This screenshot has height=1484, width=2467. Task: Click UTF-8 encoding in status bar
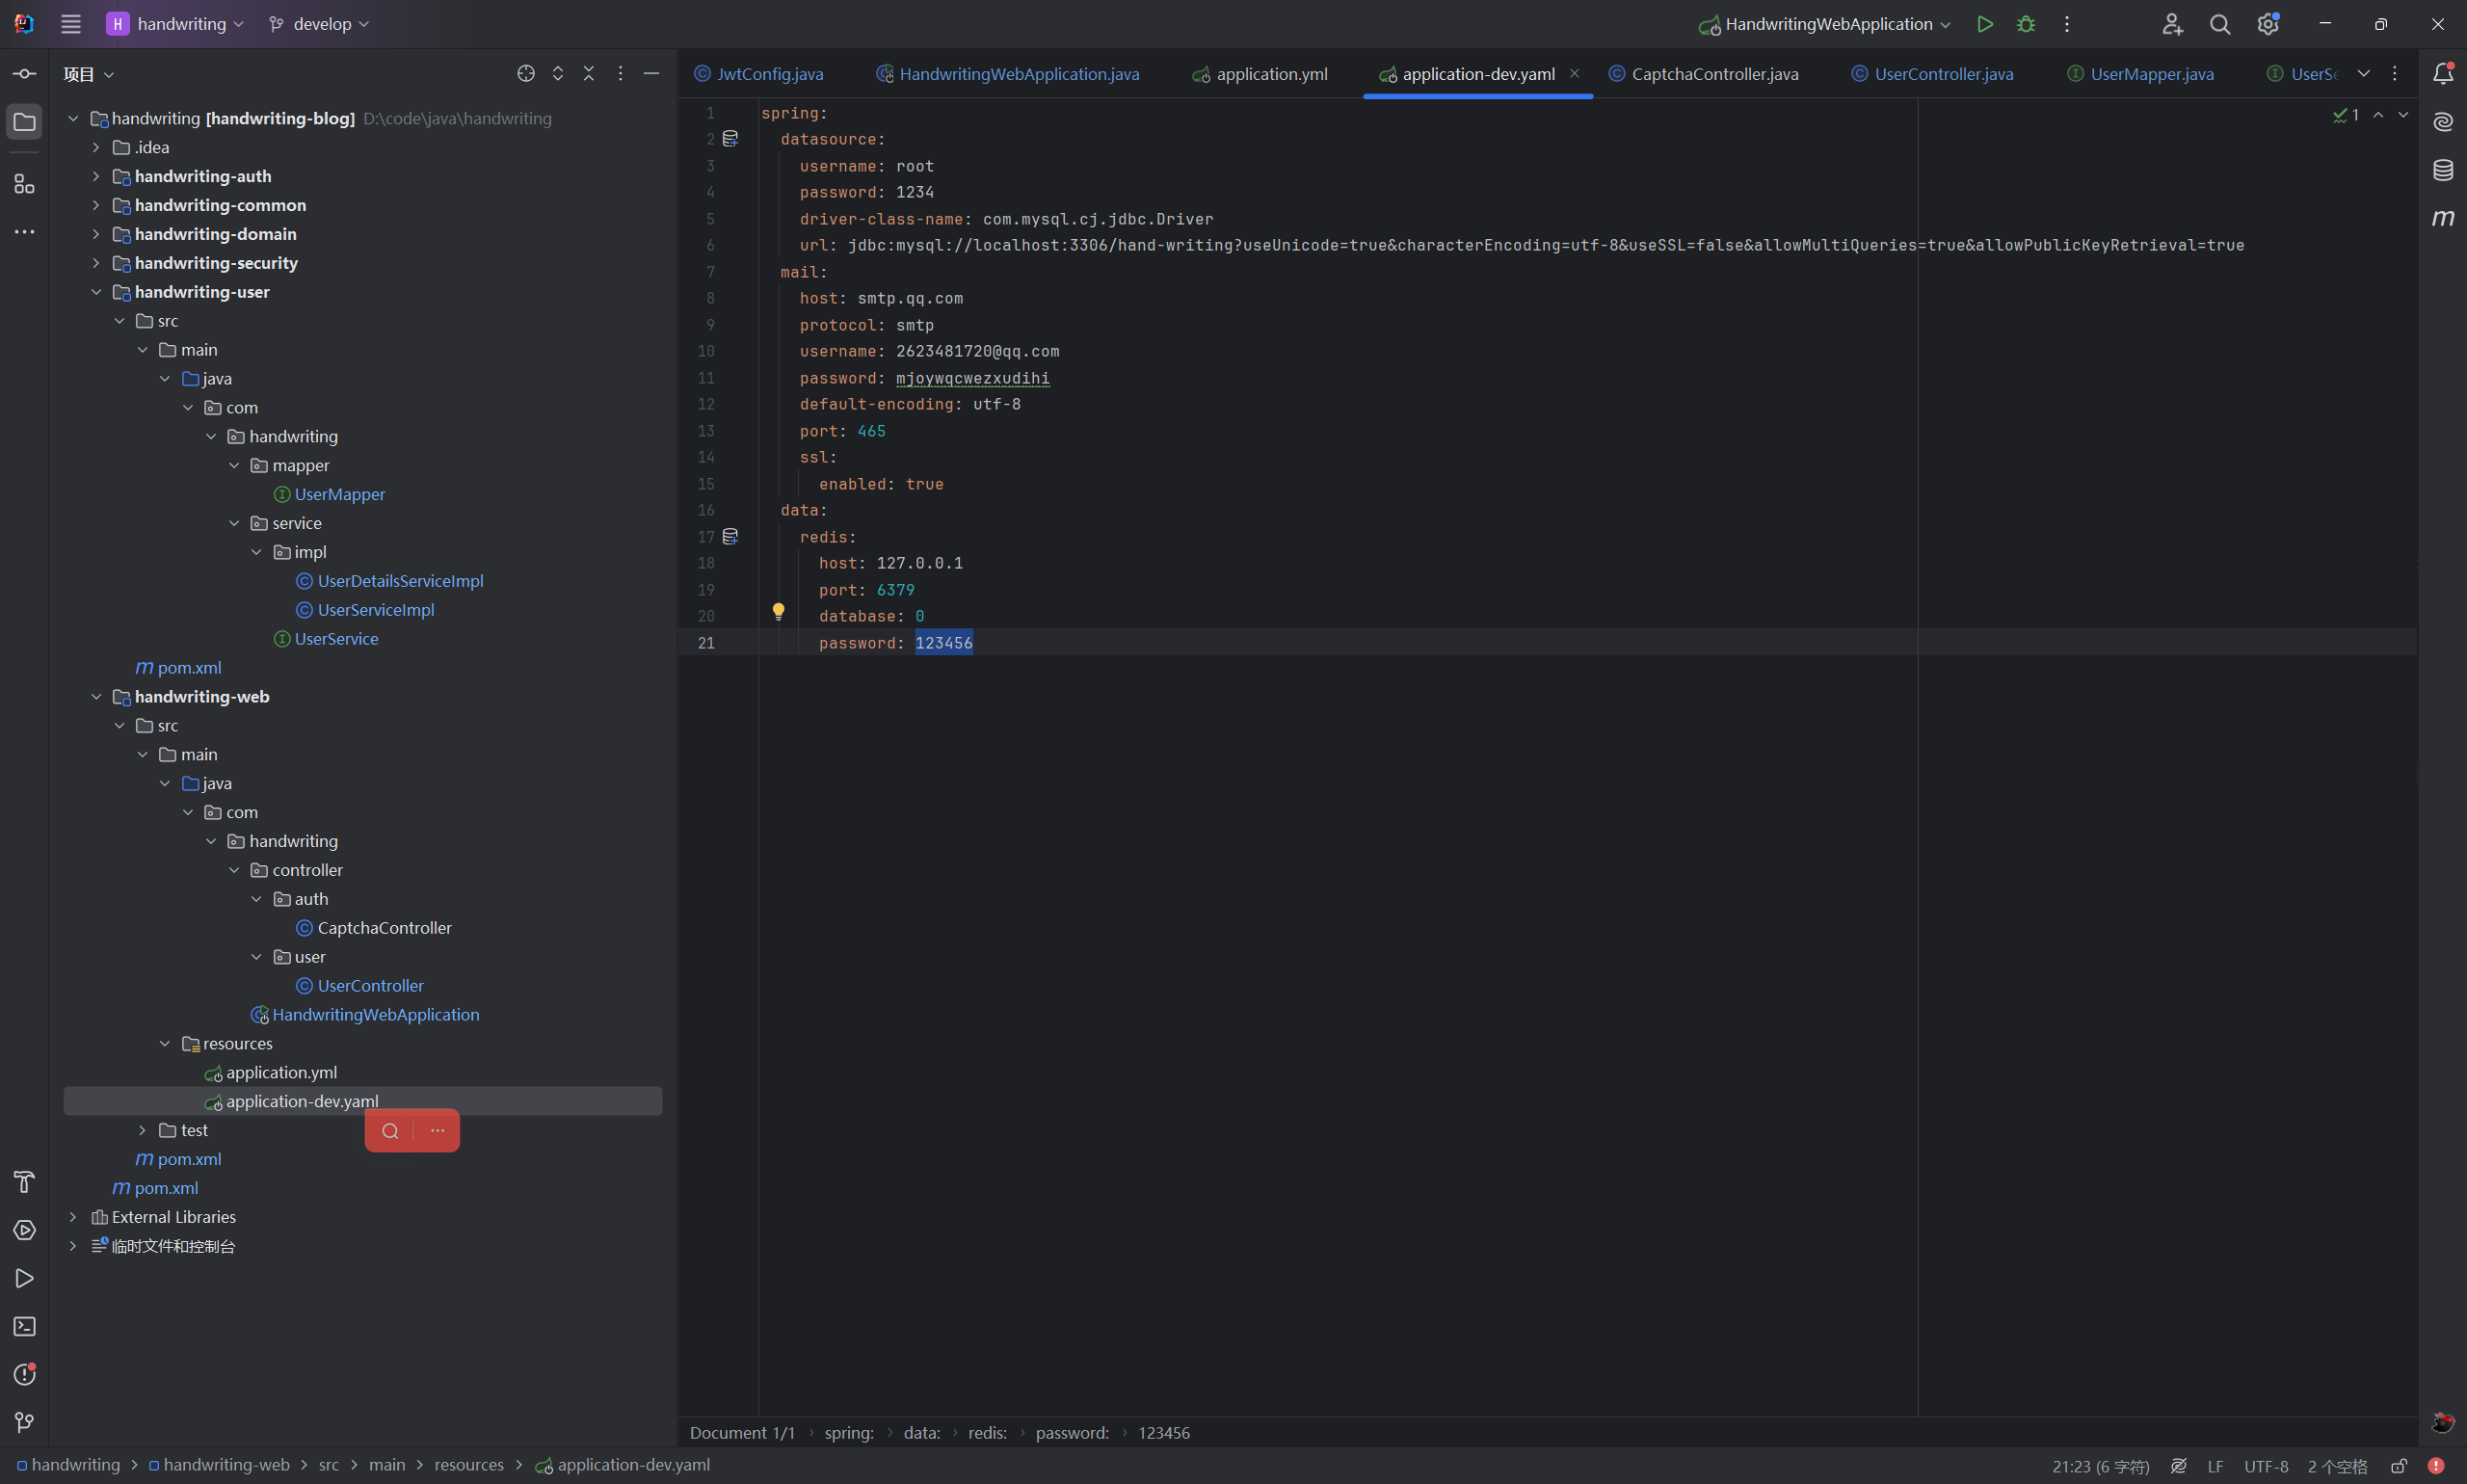(x=2265, y=1465)
